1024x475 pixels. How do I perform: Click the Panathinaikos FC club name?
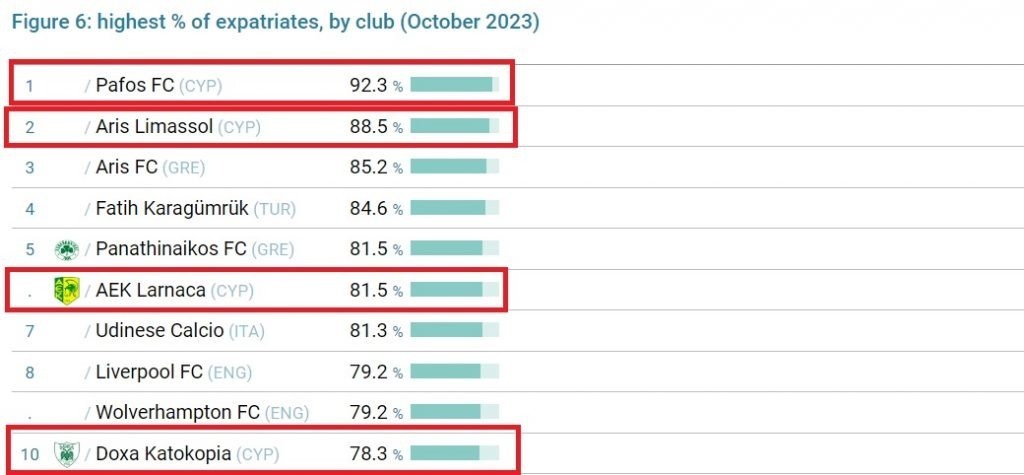[171, 249]
